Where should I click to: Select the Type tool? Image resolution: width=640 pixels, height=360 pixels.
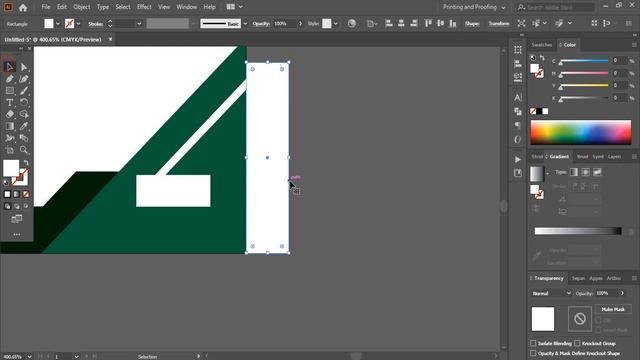9,102
